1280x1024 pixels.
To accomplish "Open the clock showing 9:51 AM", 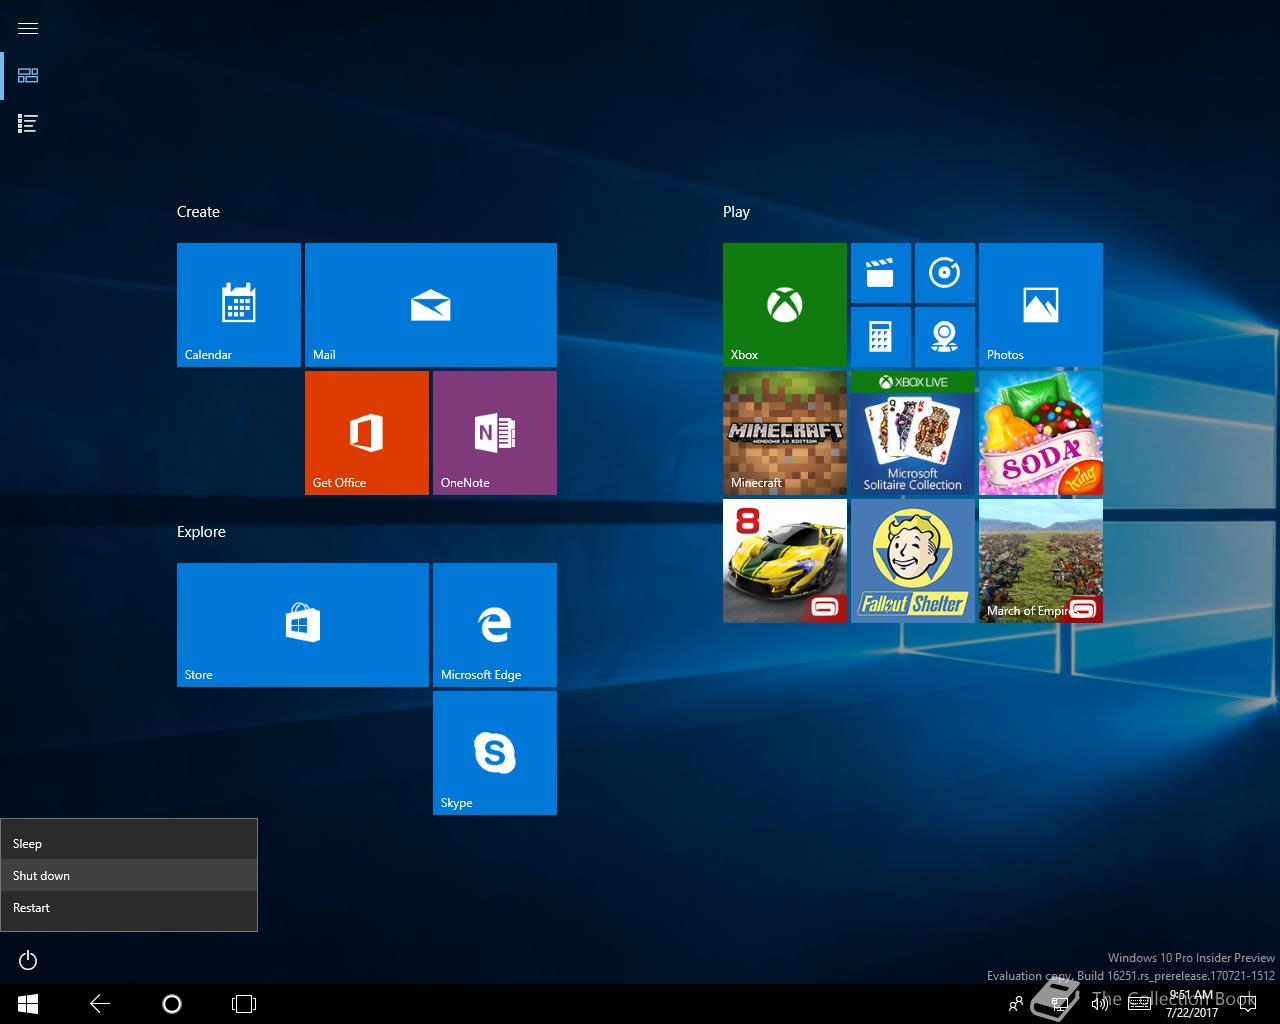I will click(x=1191, y=1004).
